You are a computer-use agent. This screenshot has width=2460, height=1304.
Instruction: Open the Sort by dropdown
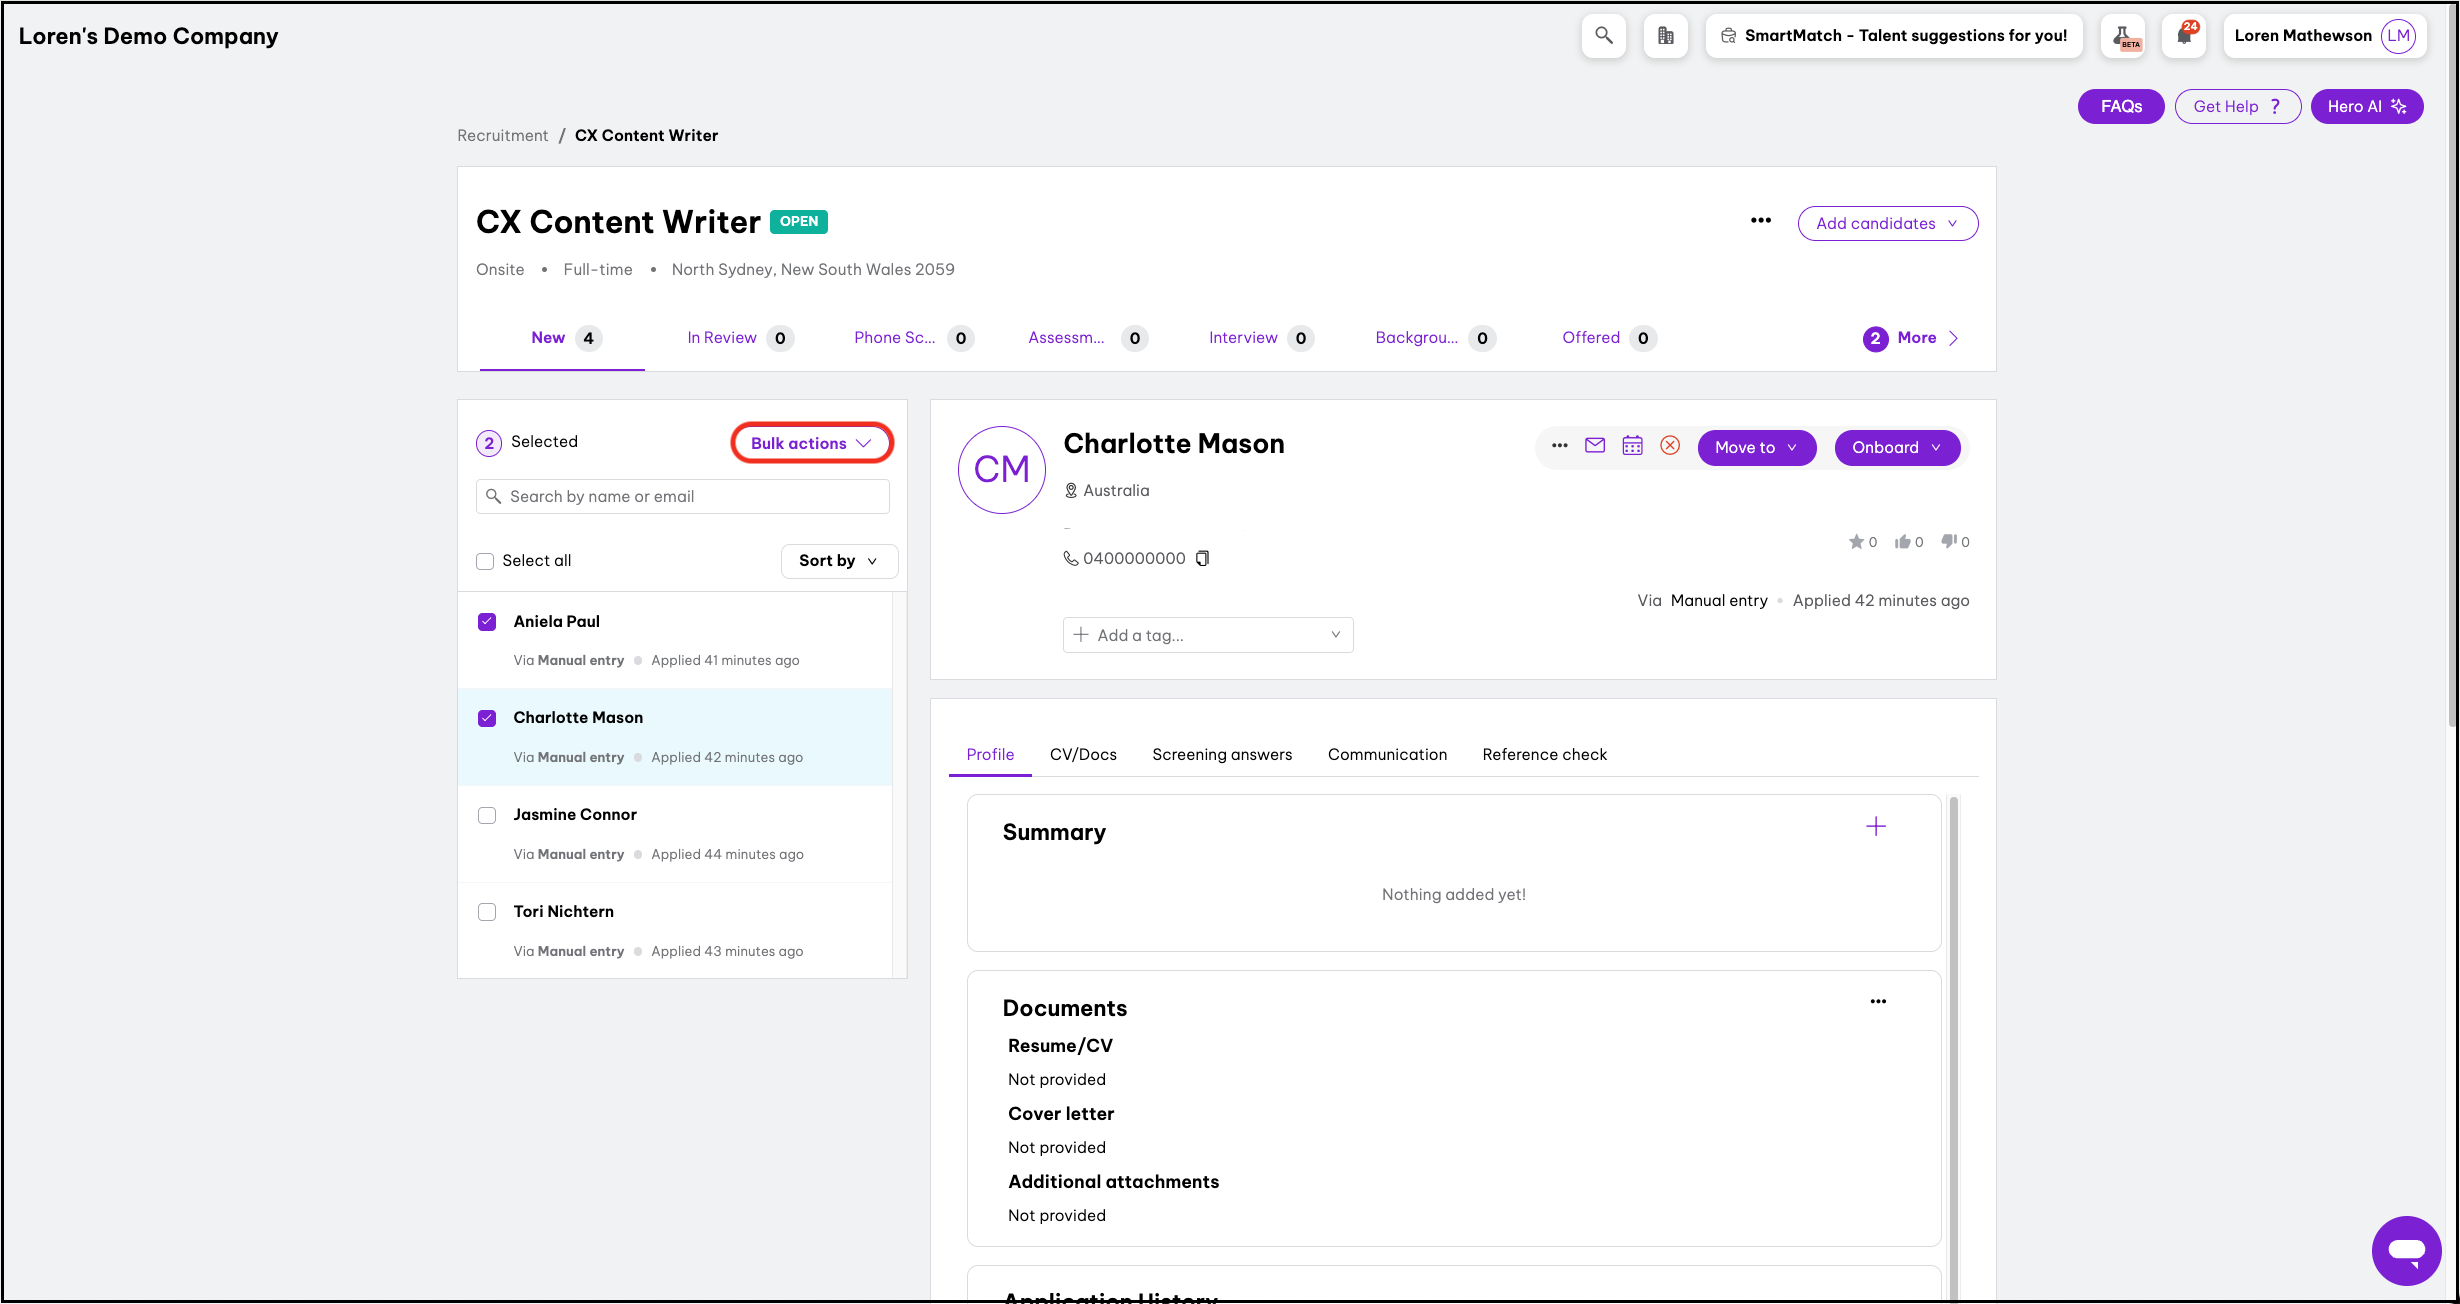click(838, 561)
